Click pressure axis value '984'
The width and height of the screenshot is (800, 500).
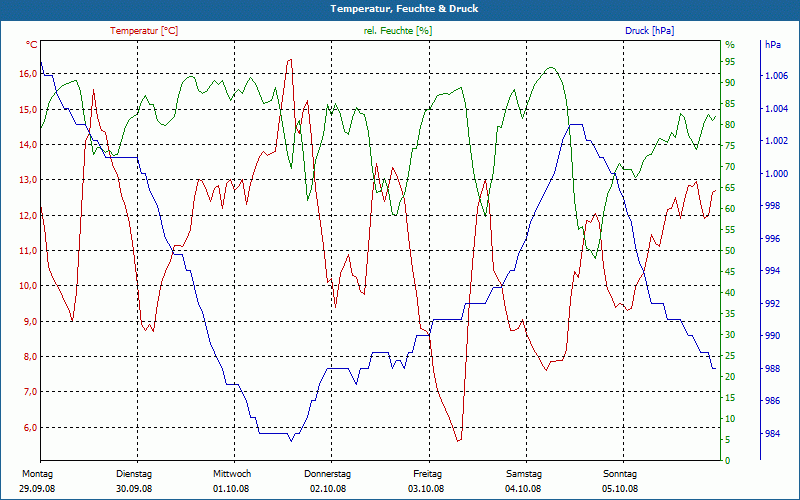click(772, 434)
